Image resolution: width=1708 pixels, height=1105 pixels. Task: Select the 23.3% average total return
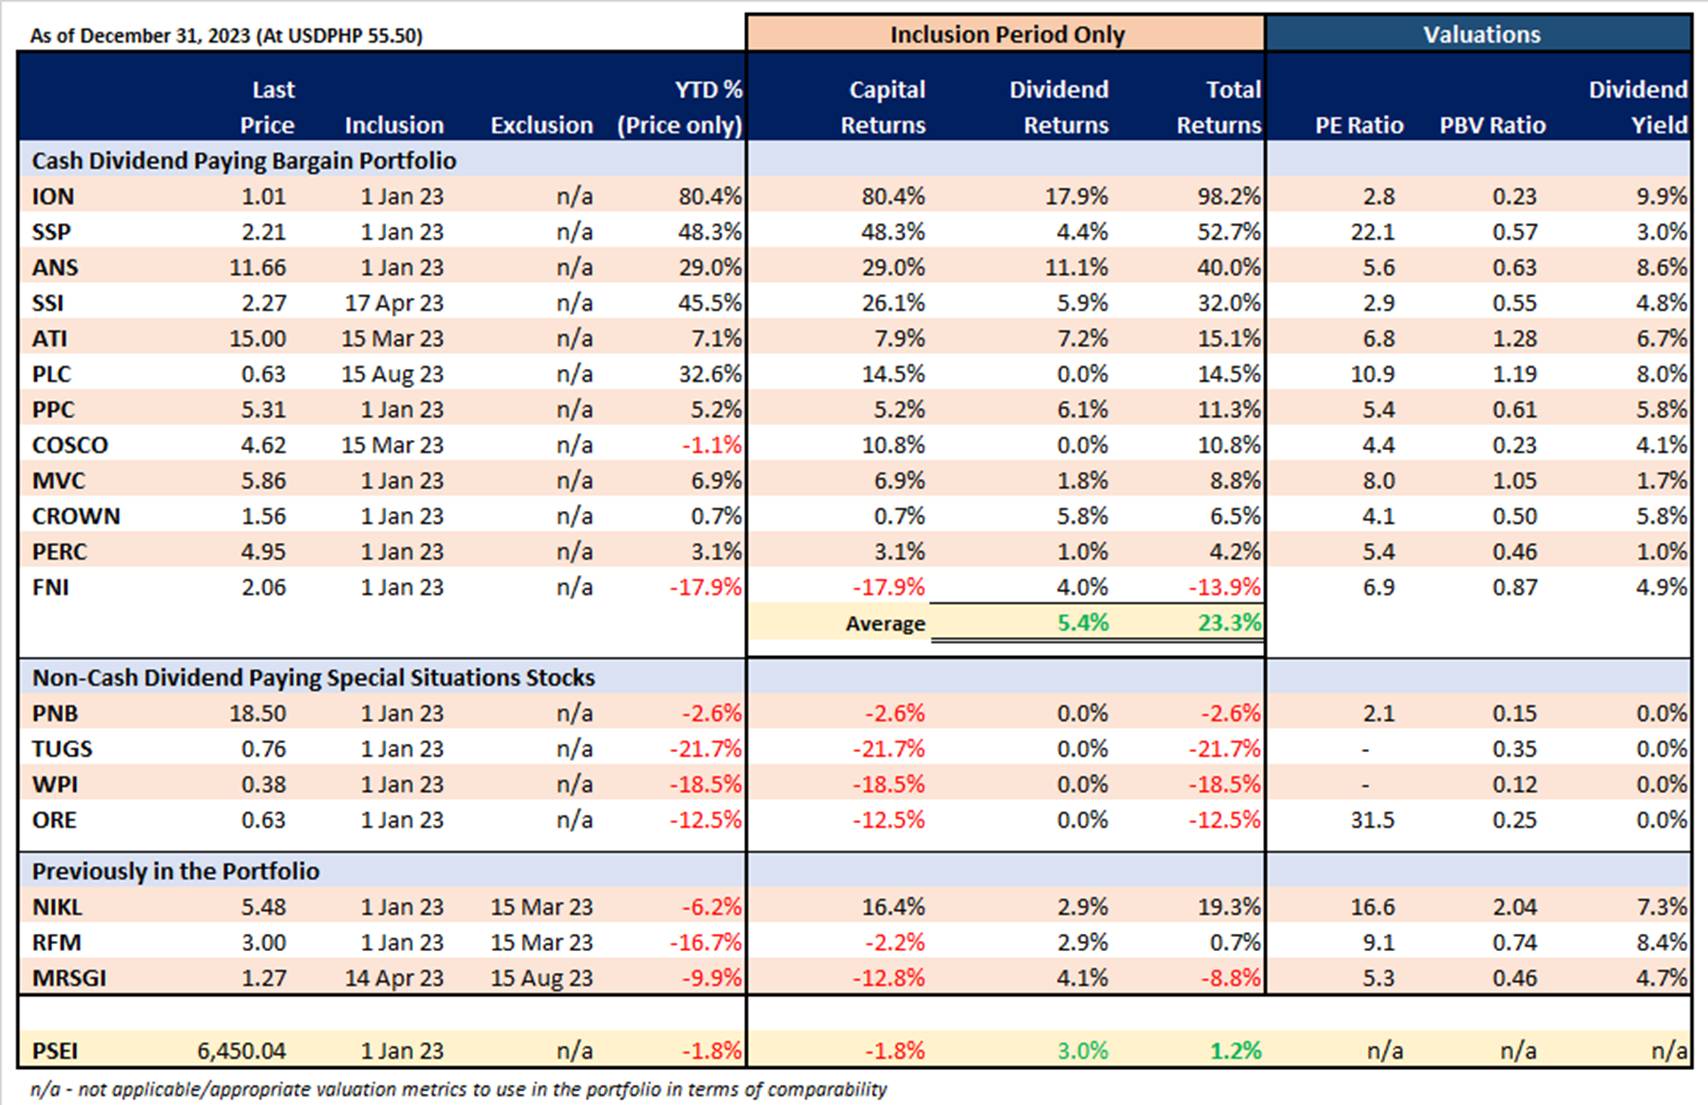[x=1230, y=623]
